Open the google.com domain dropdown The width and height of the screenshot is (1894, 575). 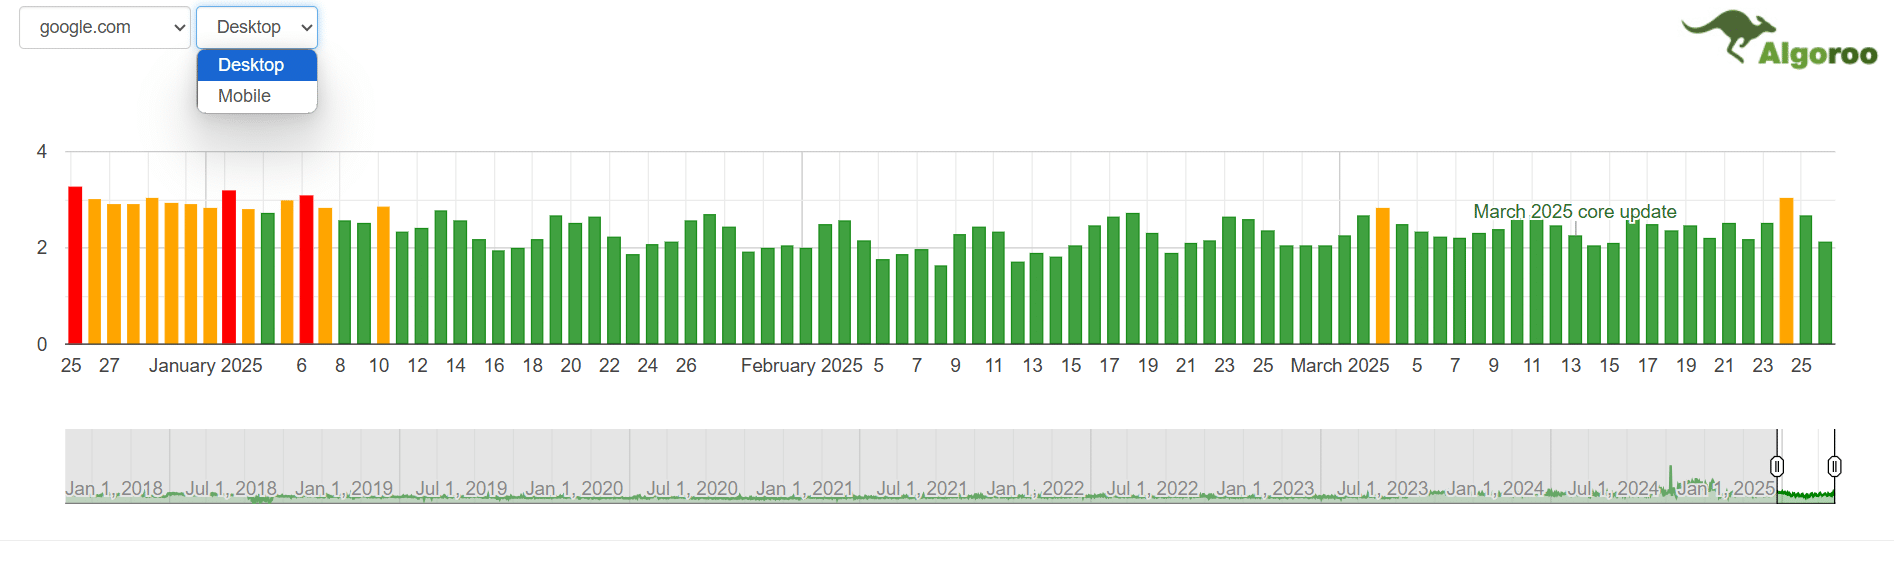pyautogui.click(x=104, y=28)
